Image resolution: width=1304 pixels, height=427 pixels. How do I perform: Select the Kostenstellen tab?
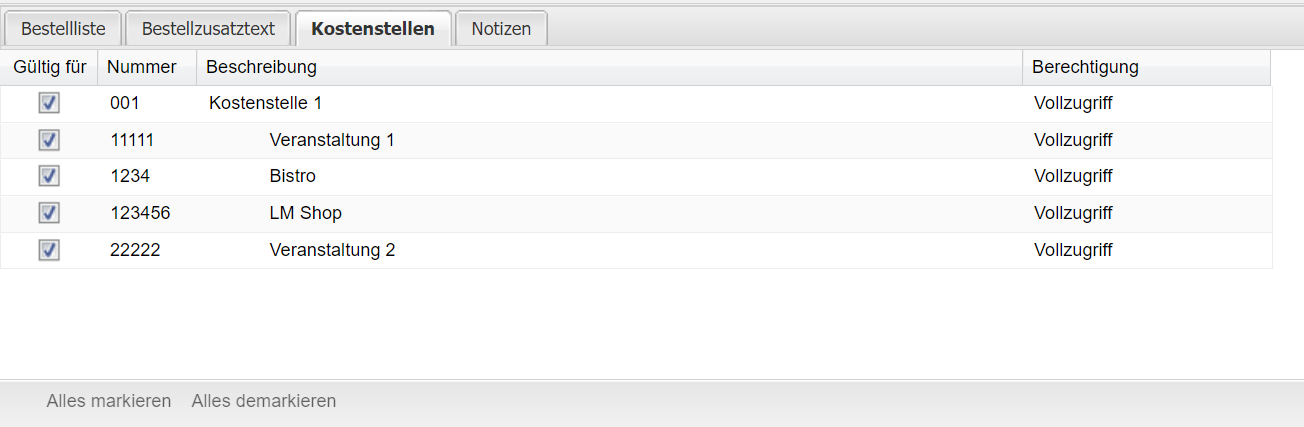coord(373,29)
